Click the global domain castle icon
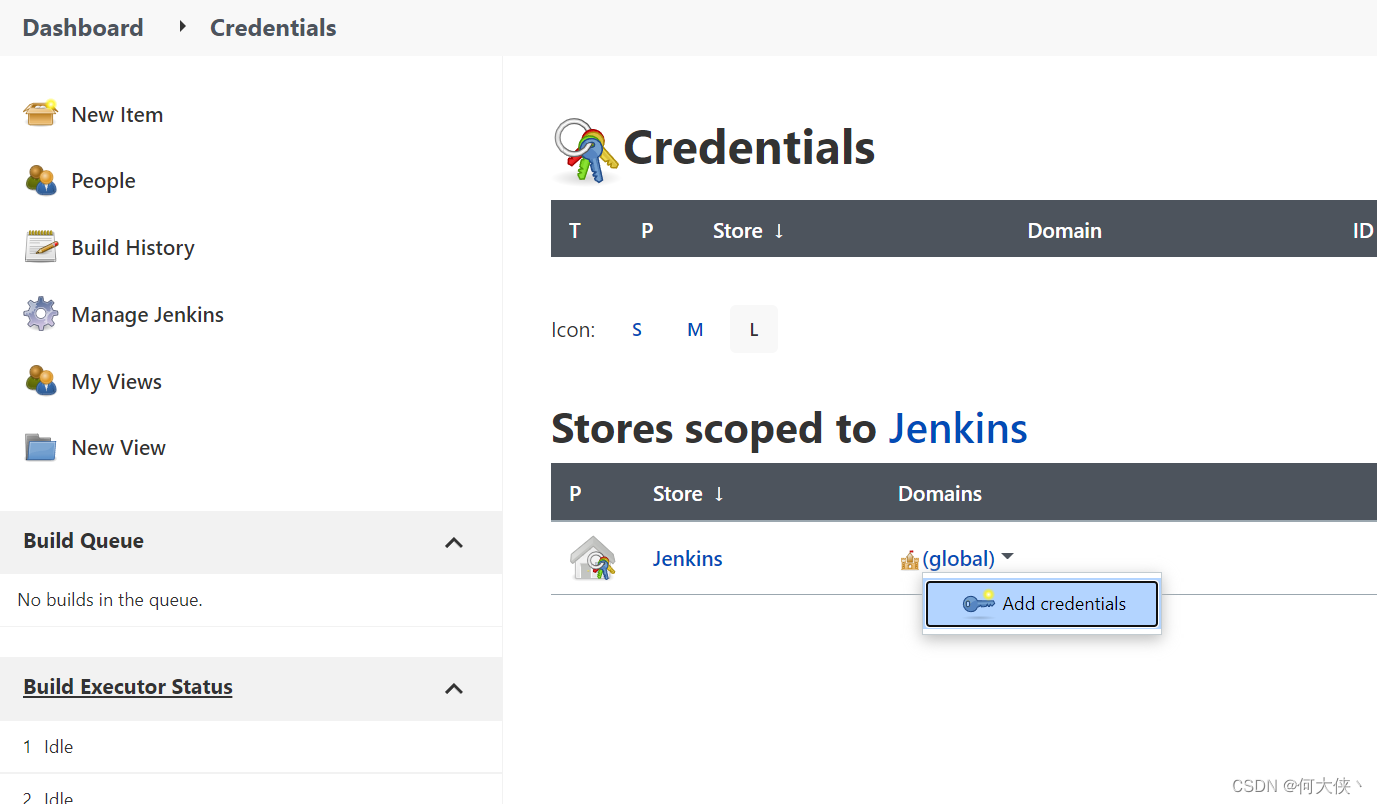The height and width of the screenshot is (804, 1377). [x=910, y=560]
